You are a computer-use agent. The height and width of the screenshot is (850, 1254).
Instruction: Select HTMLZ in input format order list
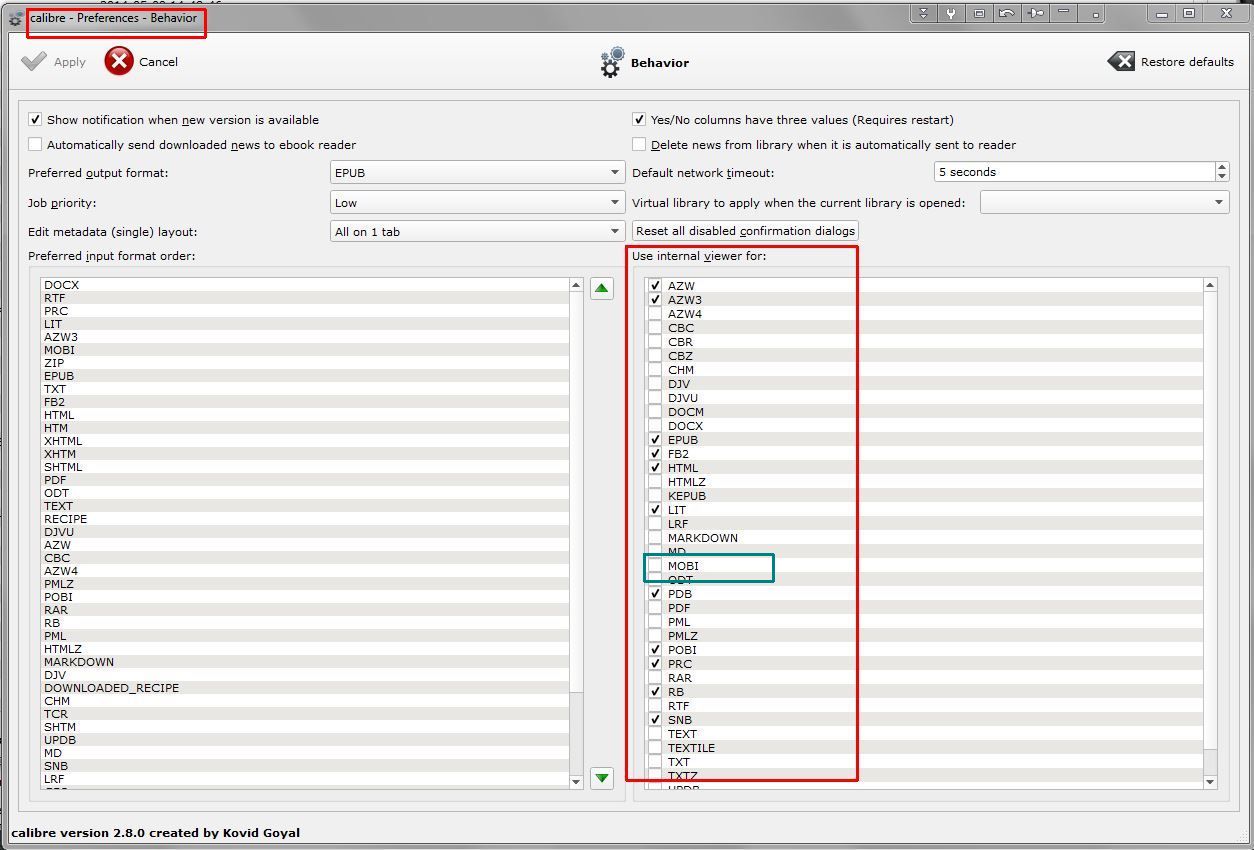pyautogui.click(x=305, y=649)
